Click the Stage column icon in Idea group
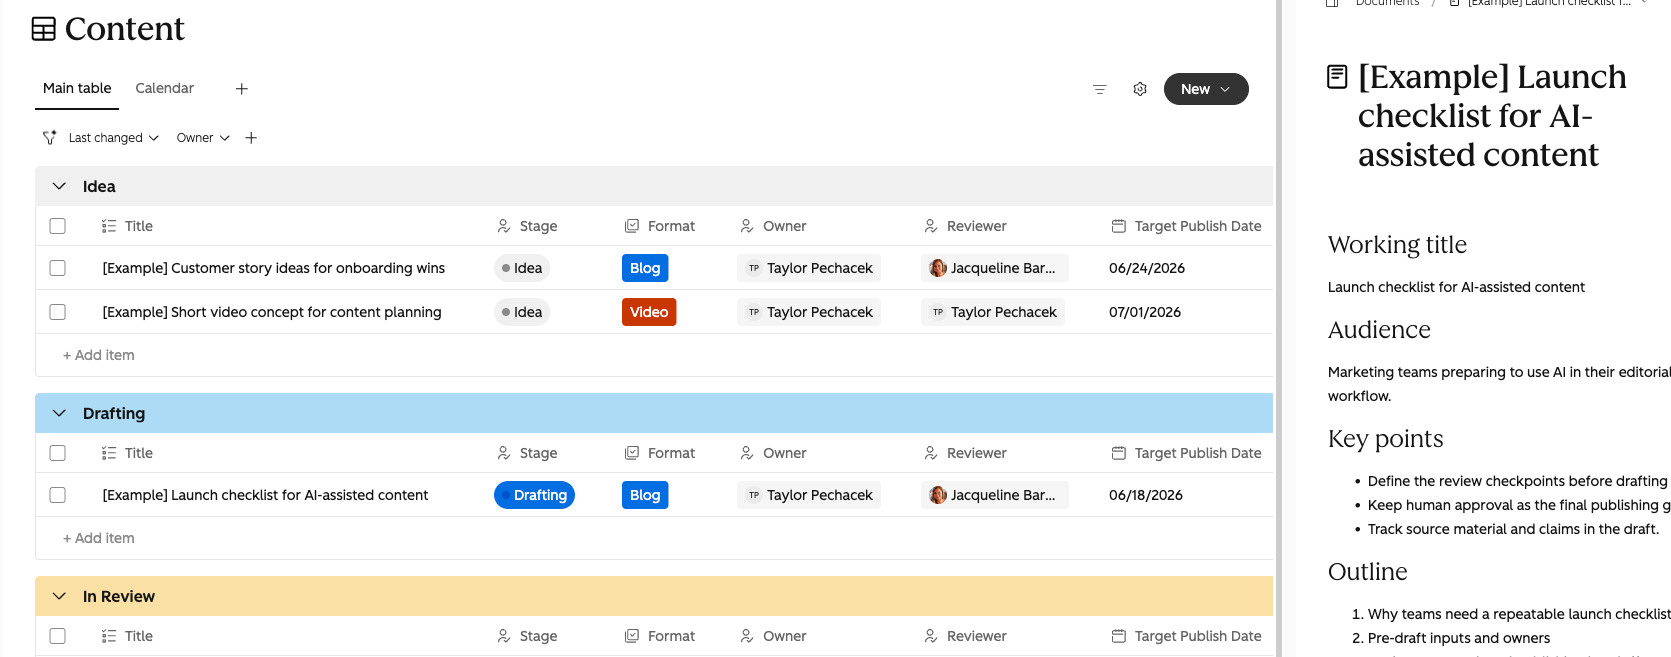Viewport: 1671px width, 657px height. [x=504, y=226]
